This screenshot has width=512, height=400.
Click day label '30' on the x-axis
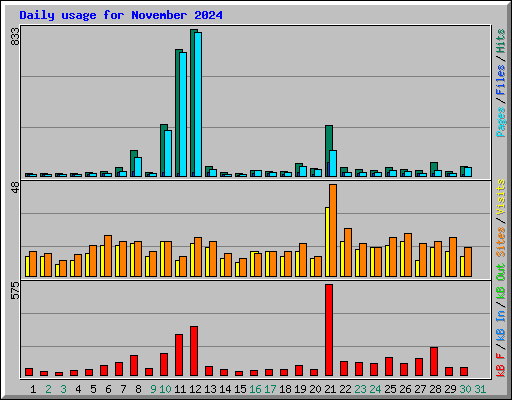pos(465,389)
